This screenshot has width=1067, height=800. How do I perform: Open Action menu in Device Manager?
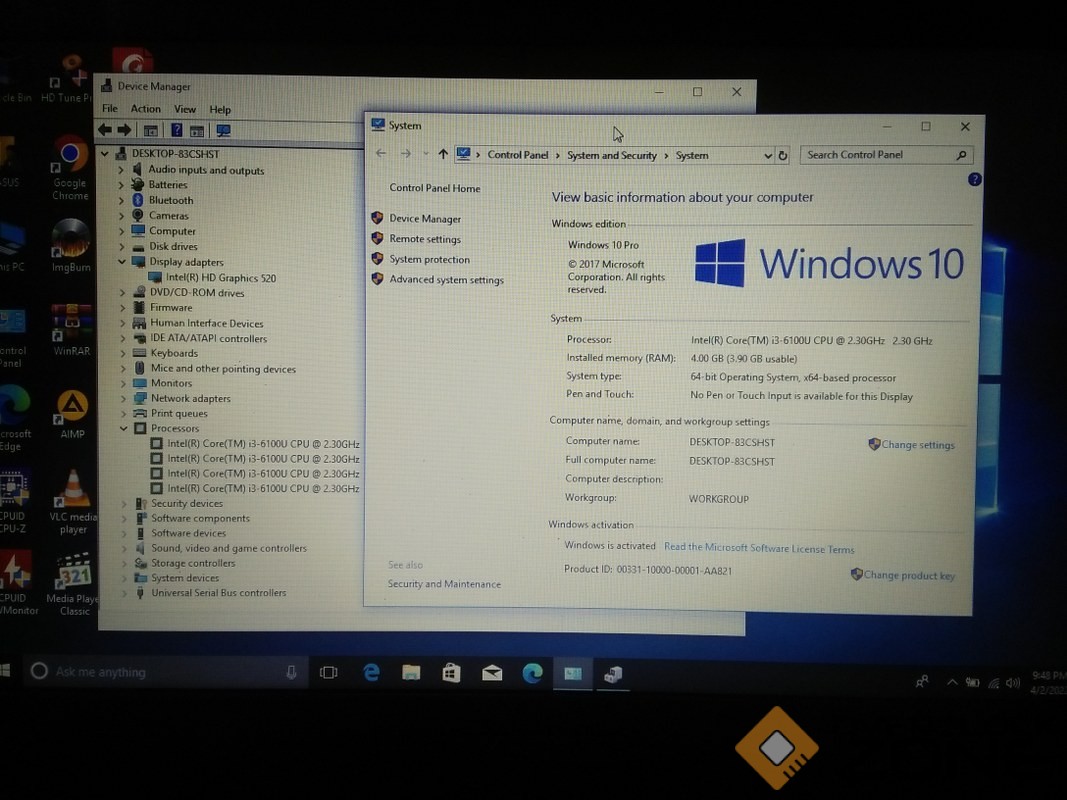(146, 109)
